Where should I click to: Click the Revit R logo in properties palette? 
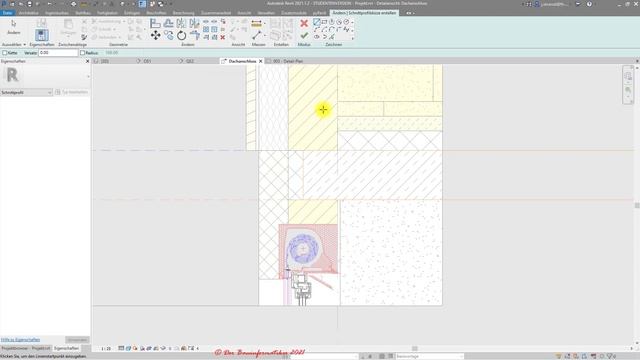(12, 76)
